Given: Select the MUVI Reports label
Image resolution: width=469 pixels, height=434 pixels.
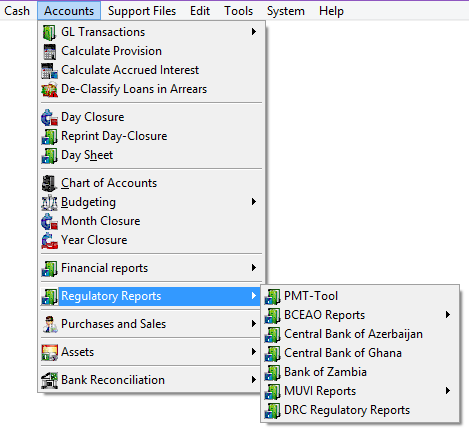Looking at the screenshot, I should [x=320, y=391].
